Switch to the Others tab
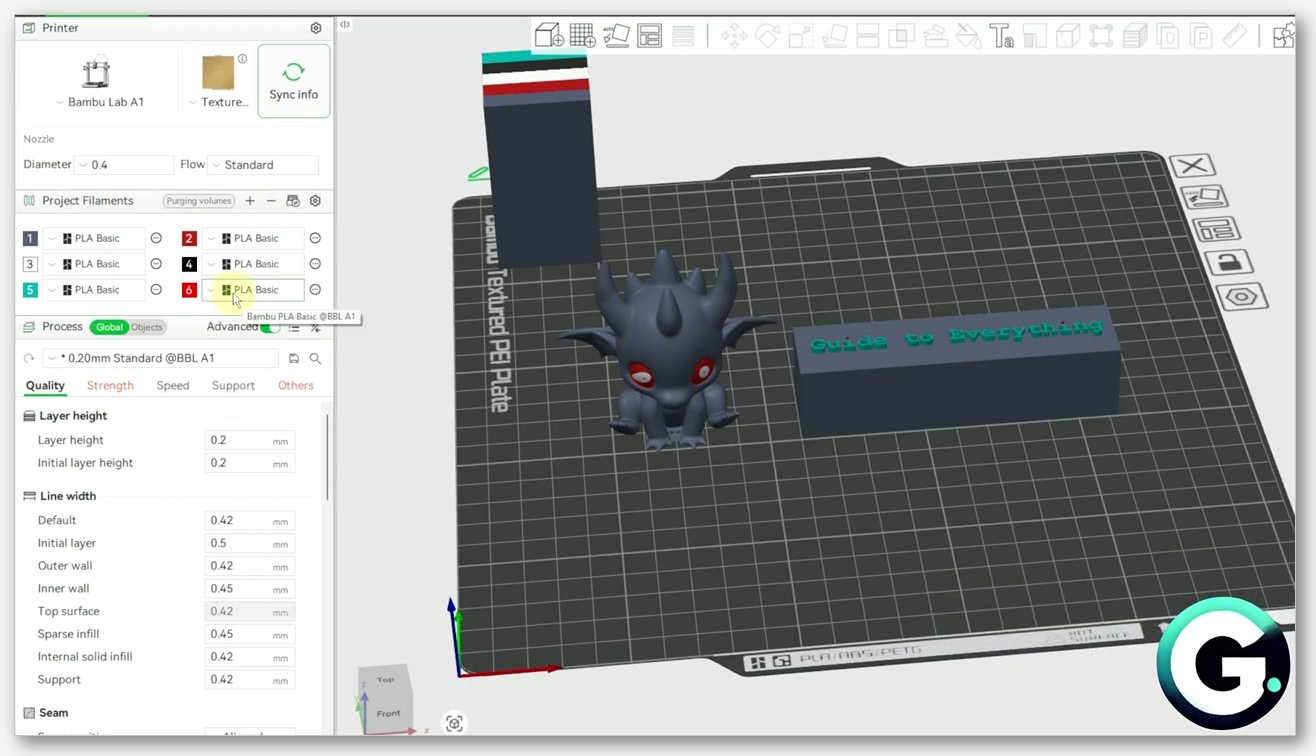Viewport: 1316px width, 756px height. pyautogui.click(x=296, y=386)
